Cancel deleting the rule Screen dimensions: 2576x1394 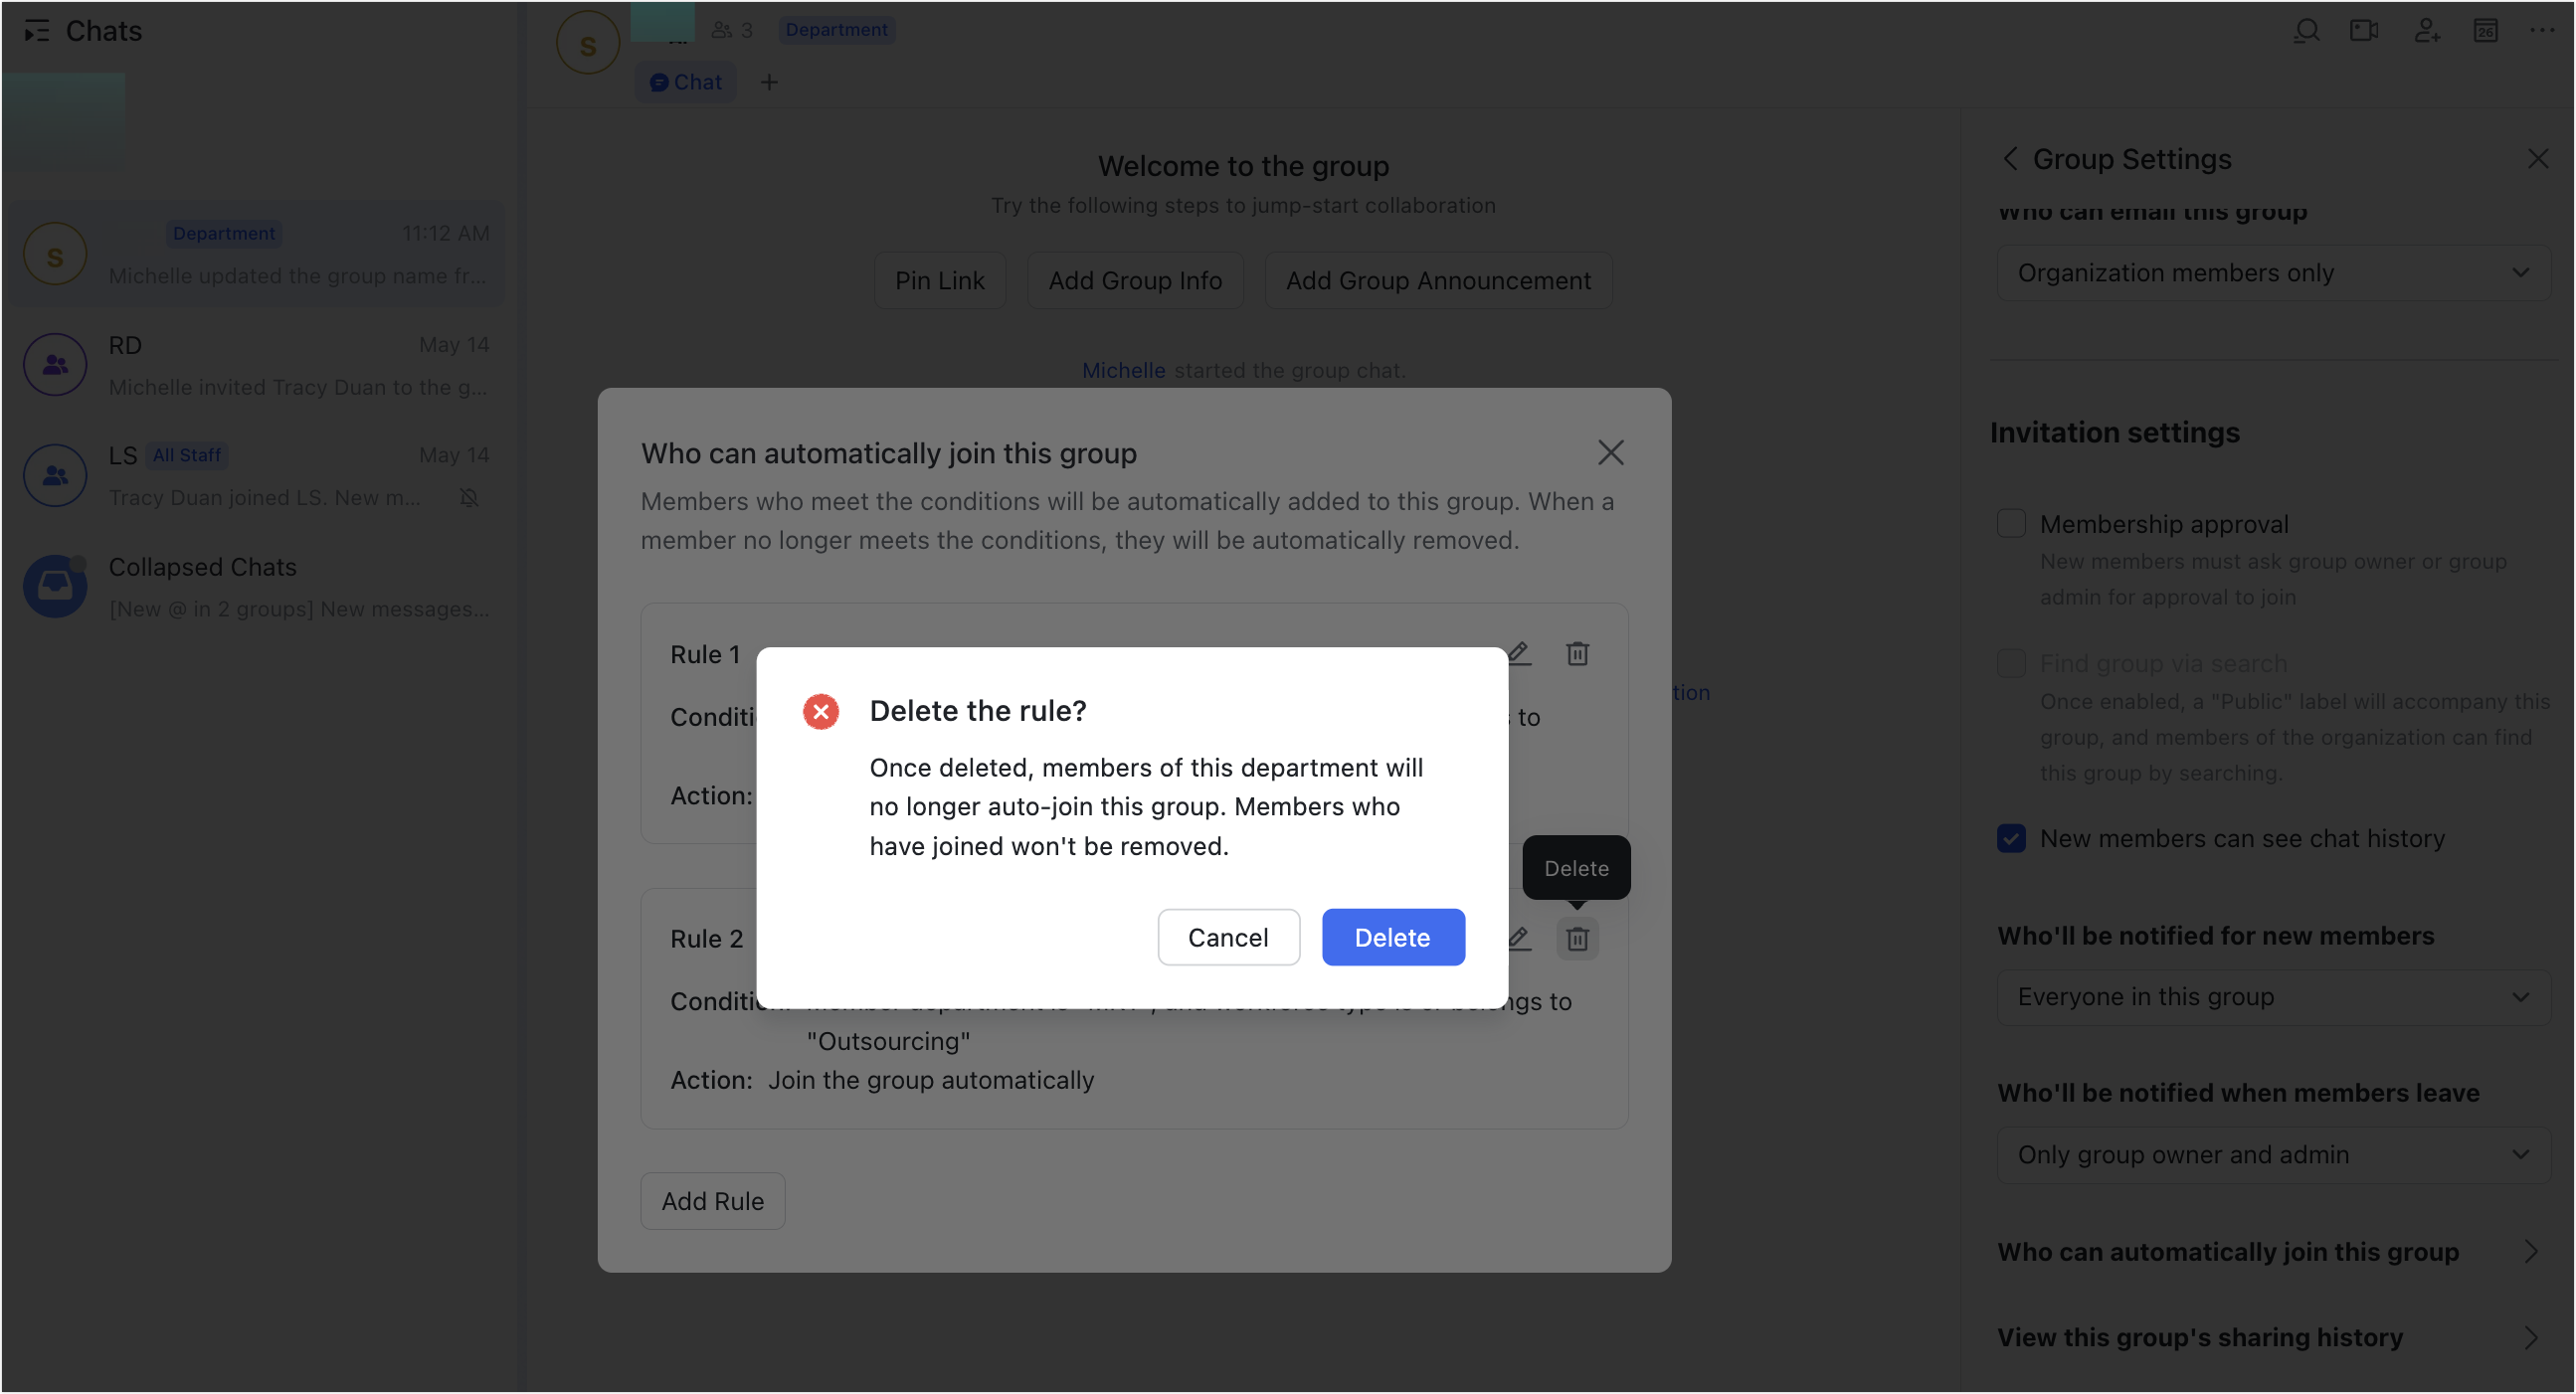pyautogui.click(x=1228, y=937)
